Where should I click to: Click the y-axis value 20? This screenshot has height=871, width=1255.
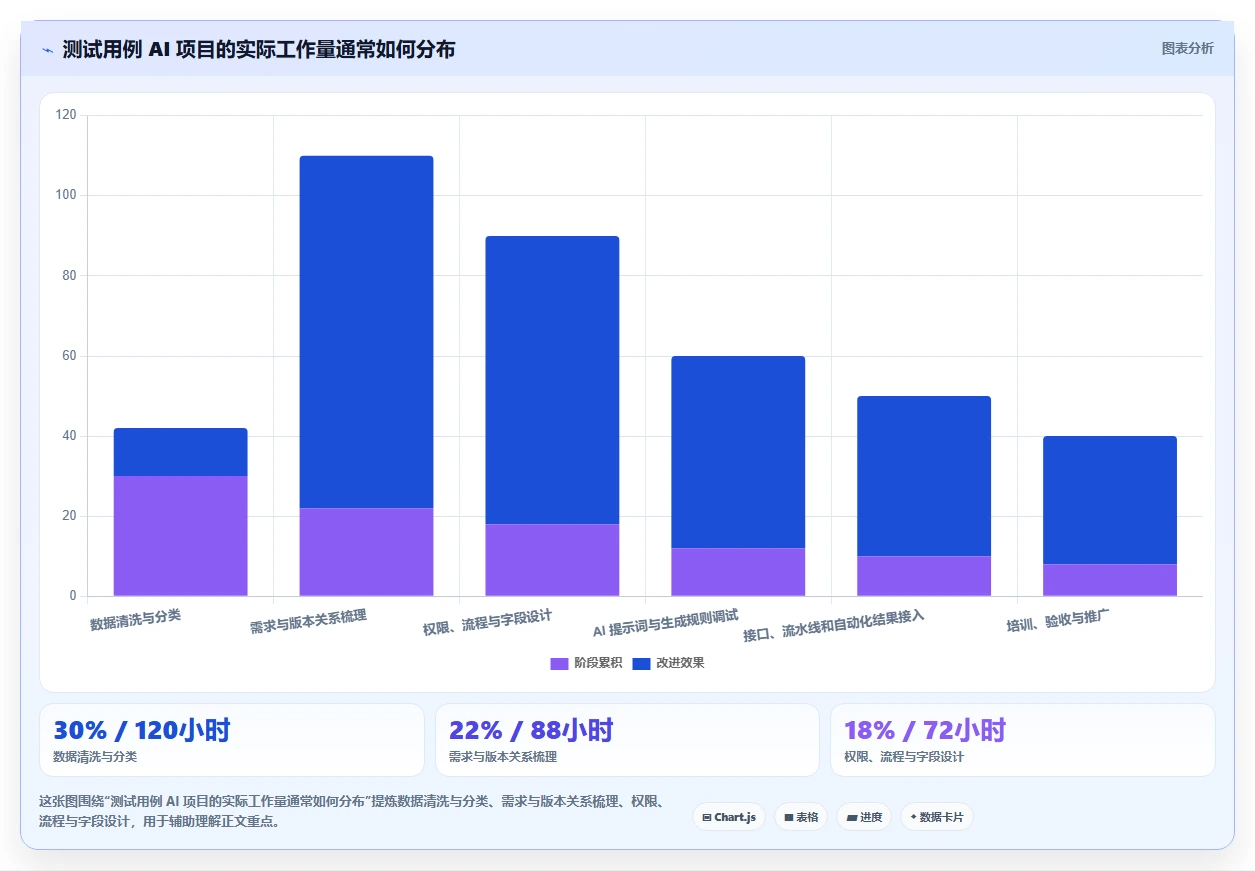point(69,516)
